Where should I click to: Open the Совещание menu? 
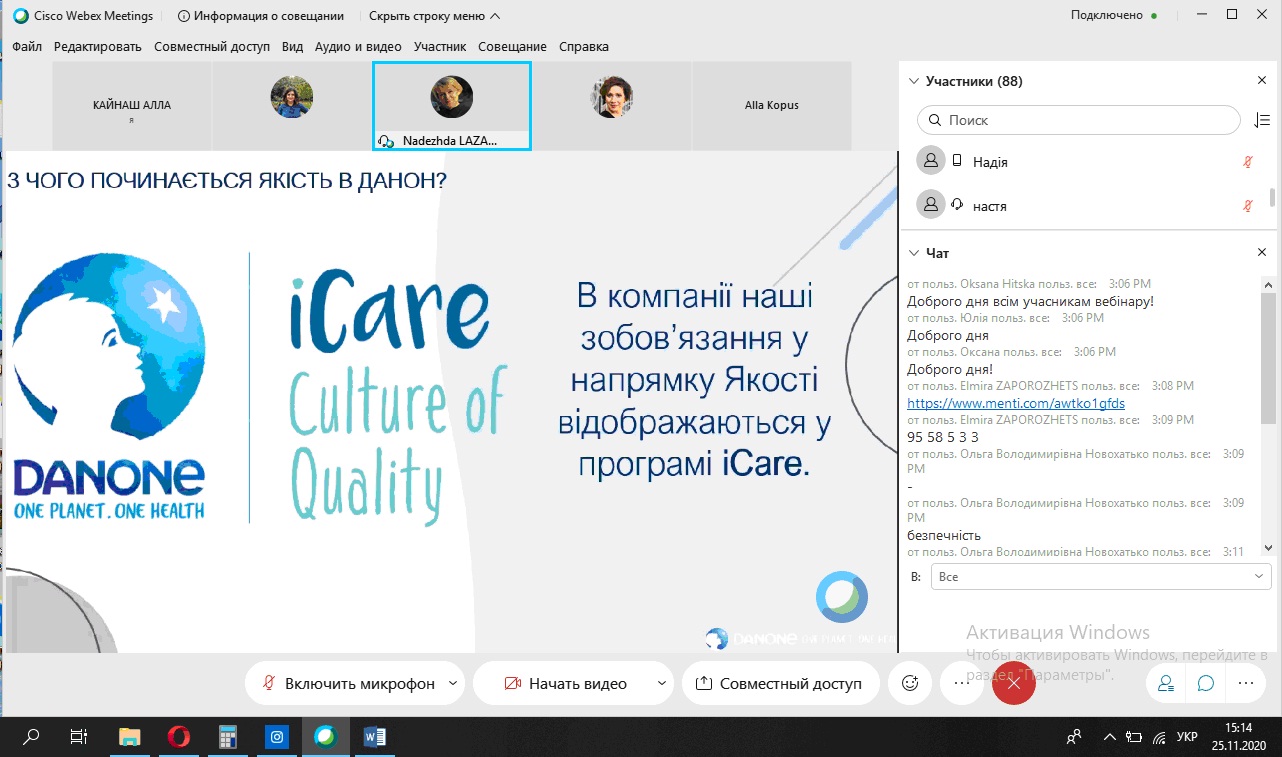[x=512, y=46]
